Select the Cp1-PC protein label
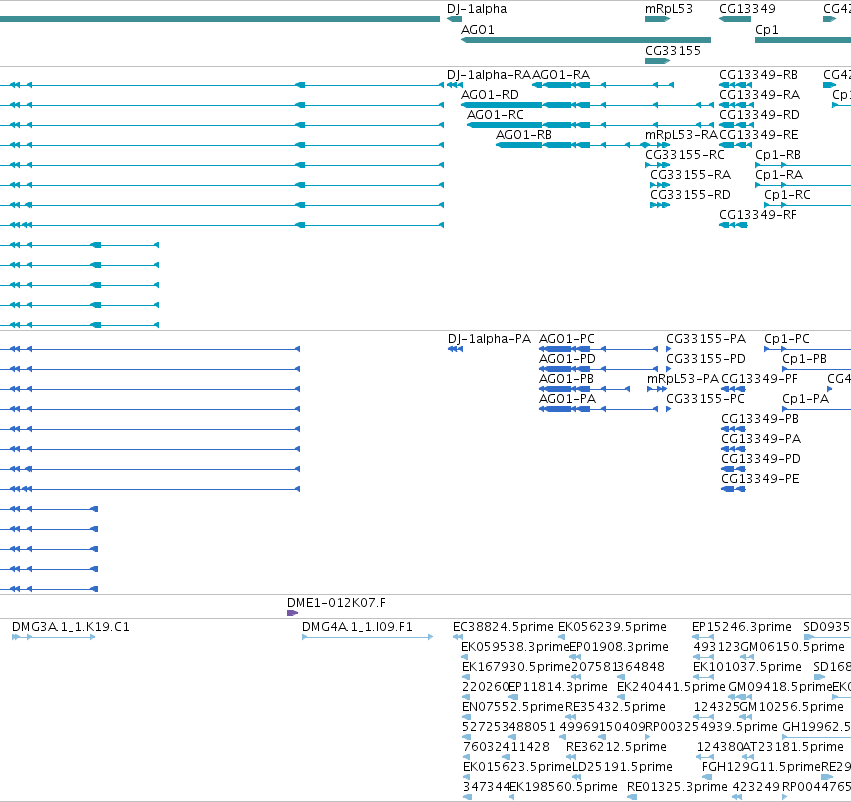Viewport: 851px width, 802px height. coord(787,339)
